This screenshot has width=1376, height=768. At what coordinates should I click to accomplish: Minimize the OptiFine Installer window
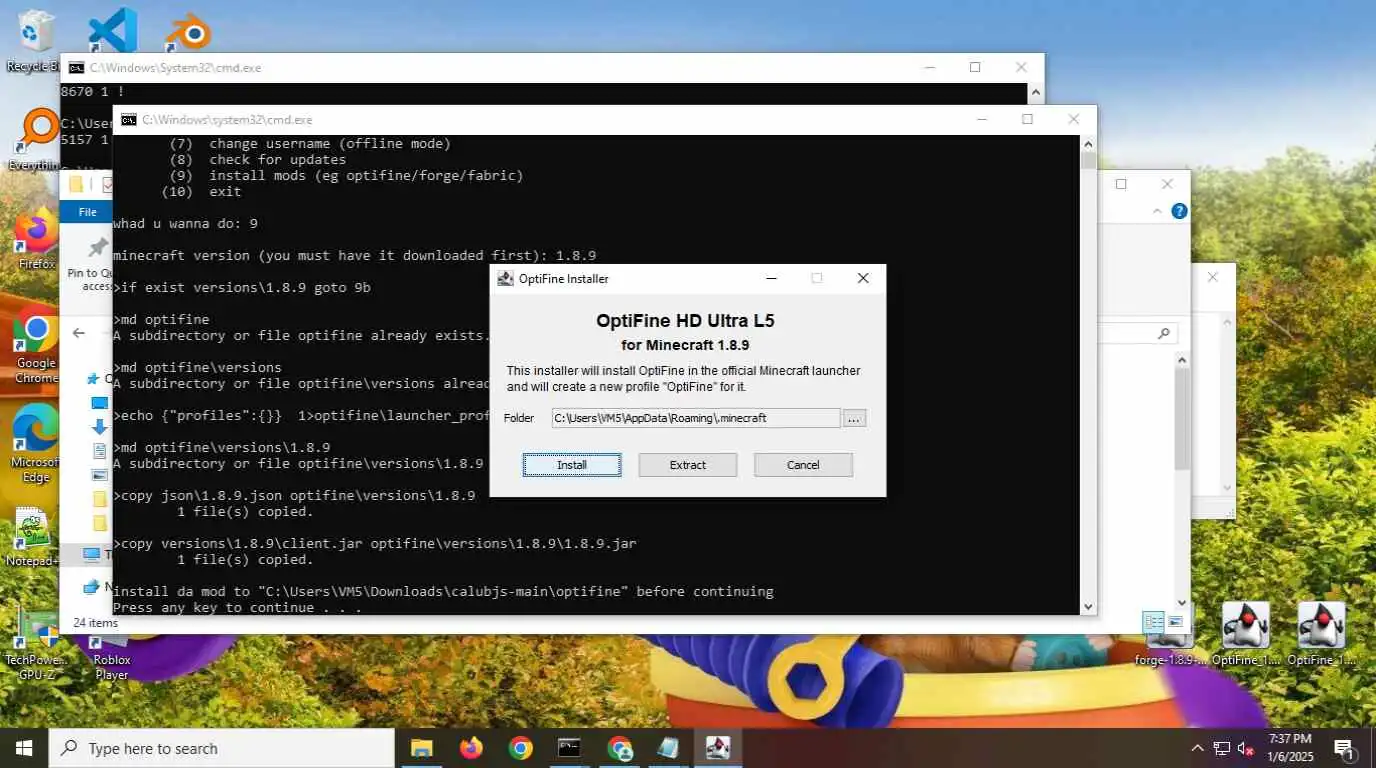(771, 279)
